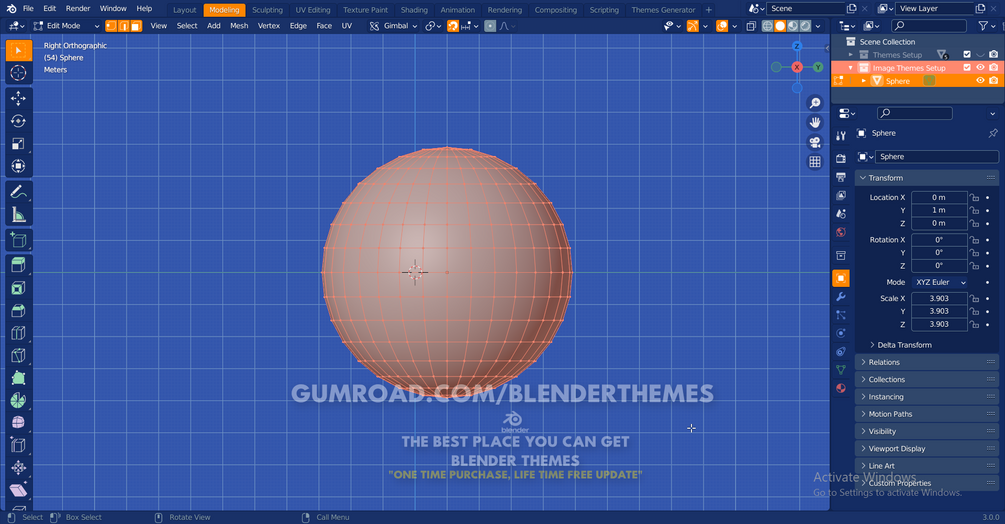Click the red X axis gizmo
Screen dimensions: 1005x524
[x=797, y=67]
